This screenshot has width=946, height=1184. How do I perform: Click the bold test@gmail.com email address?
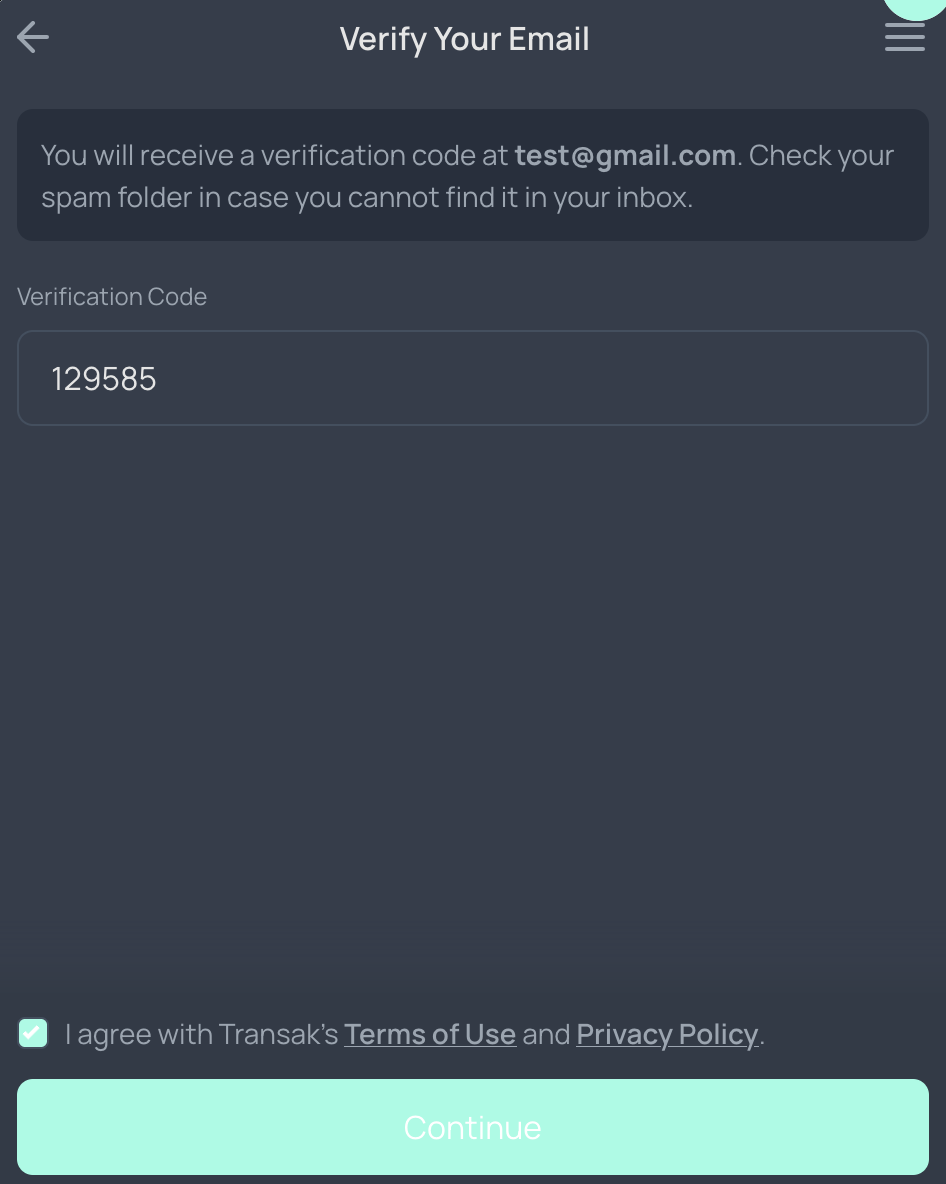(x=625, y=156)
